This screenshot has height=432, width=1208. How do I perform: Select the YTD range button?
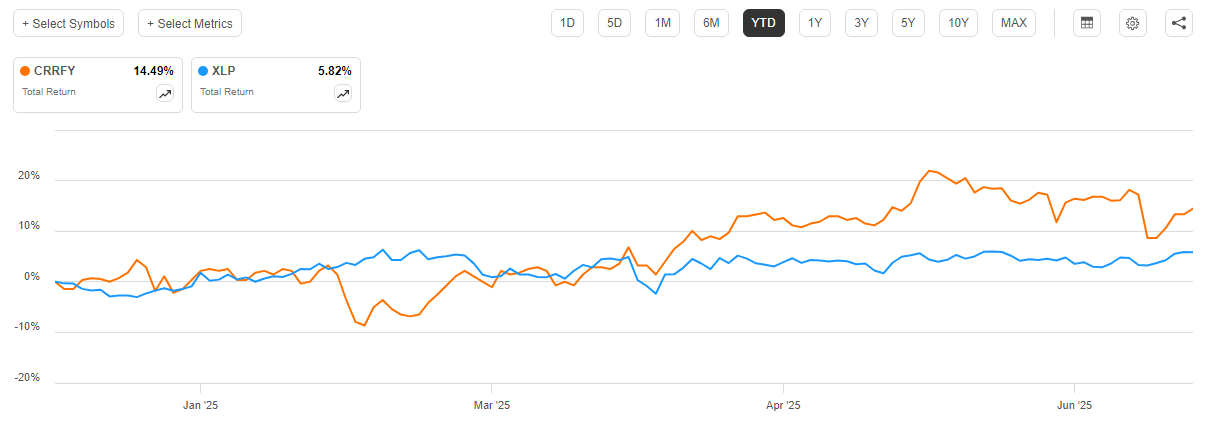coord(763,23)
